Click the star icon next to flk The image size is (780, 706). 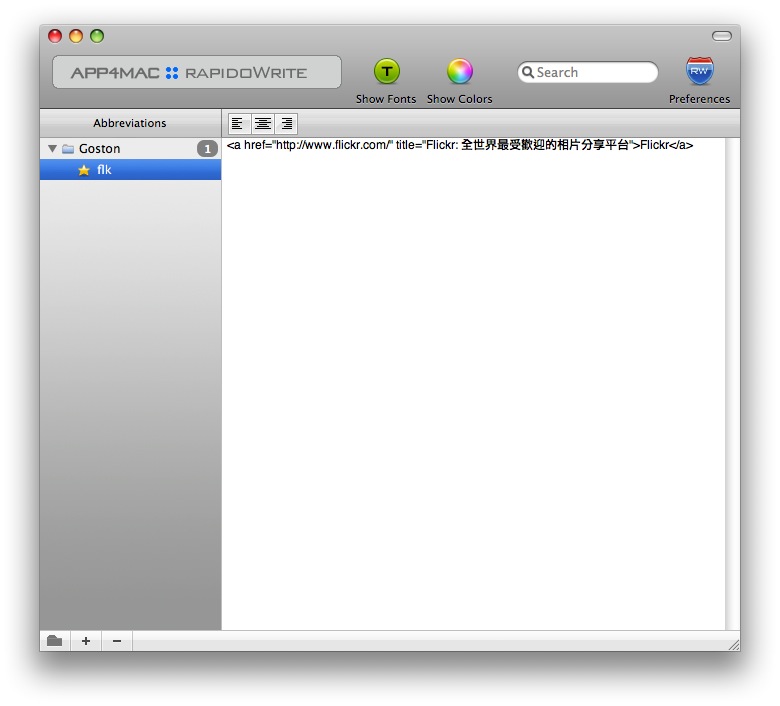pyautogui.click(x=84, y=170)
